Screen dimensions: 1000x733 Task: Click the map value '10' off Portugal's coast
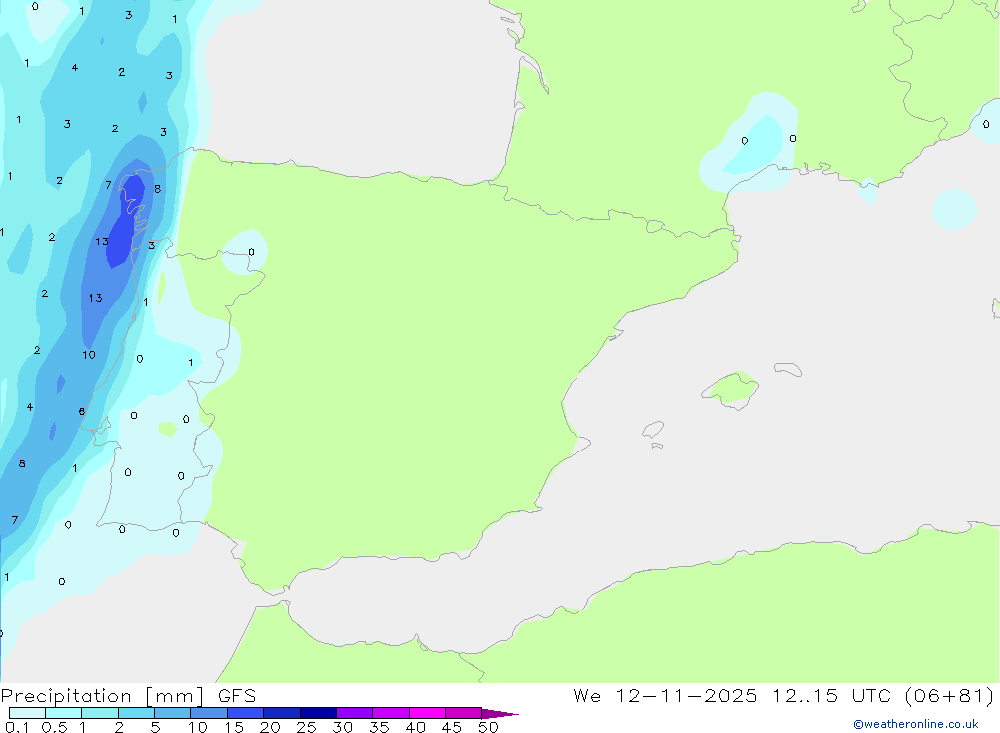(89, 355)
